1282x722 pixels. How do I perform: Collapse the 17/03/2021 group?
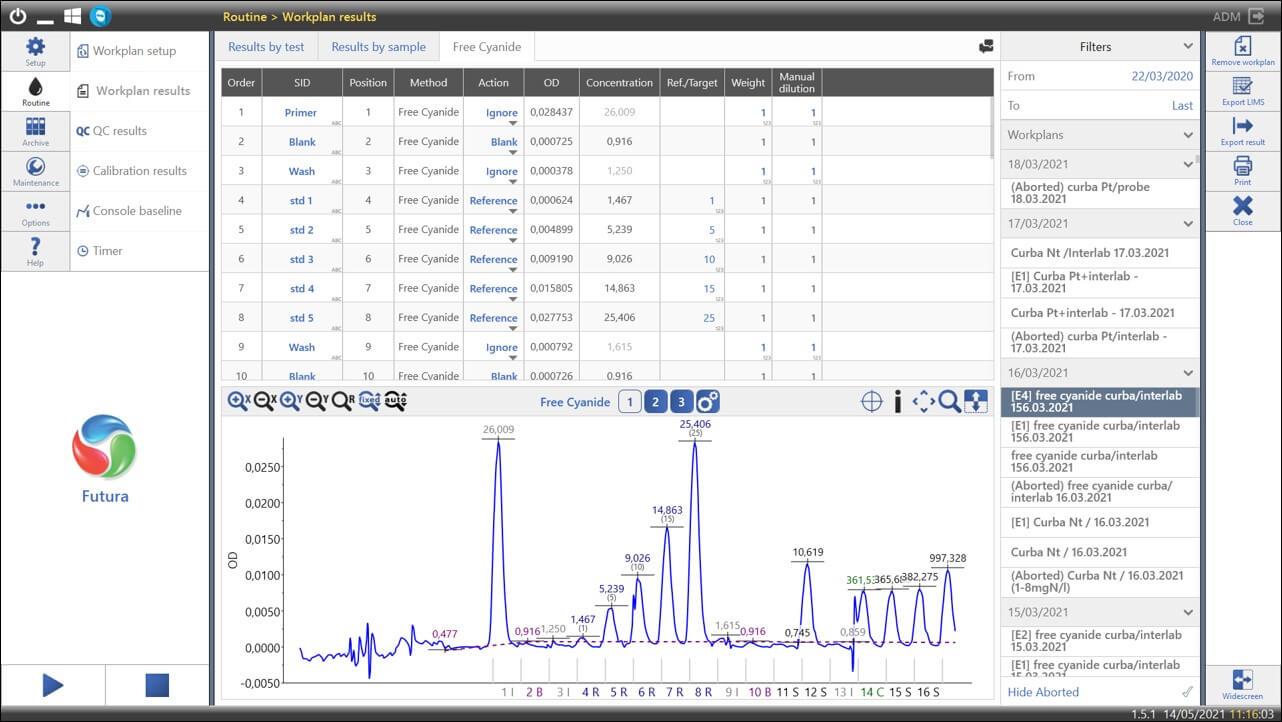pyautogui.click(x=1188, y=224)
